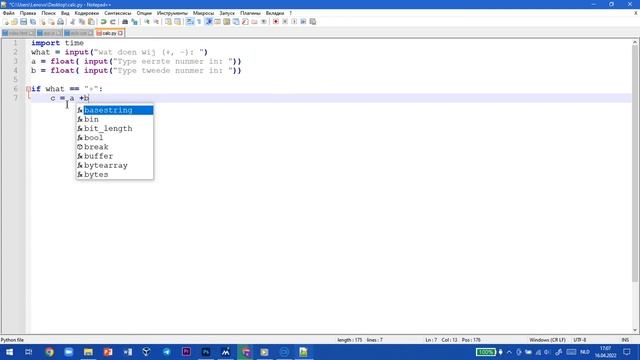The image size is (640, 360).
Task: Open the Вкладки menu
Action: pyautogui.click(x=275, y=13)
